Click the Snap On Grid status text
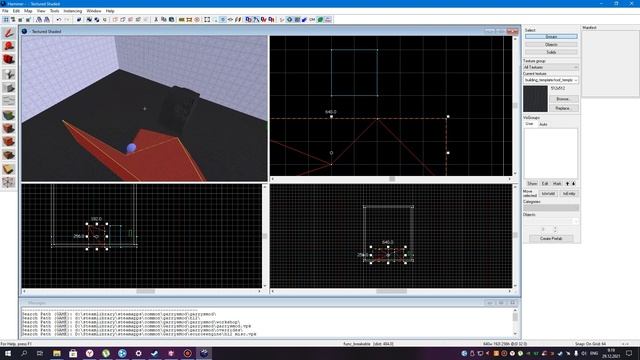640x360 pixels. point(591,344)
